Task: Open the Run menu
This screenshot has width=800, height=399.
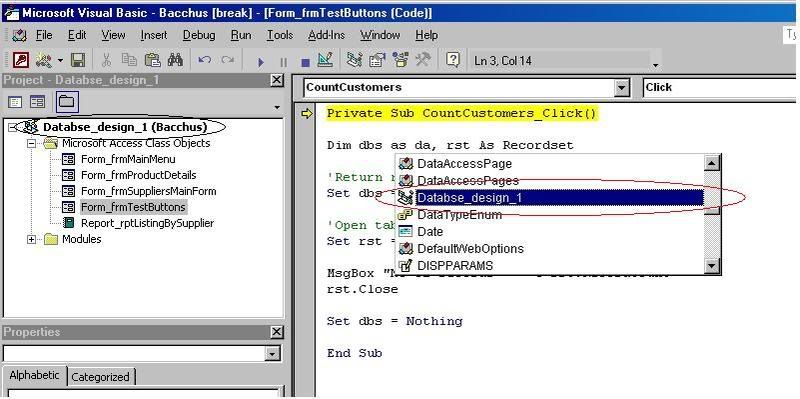Action: [241, 35]
